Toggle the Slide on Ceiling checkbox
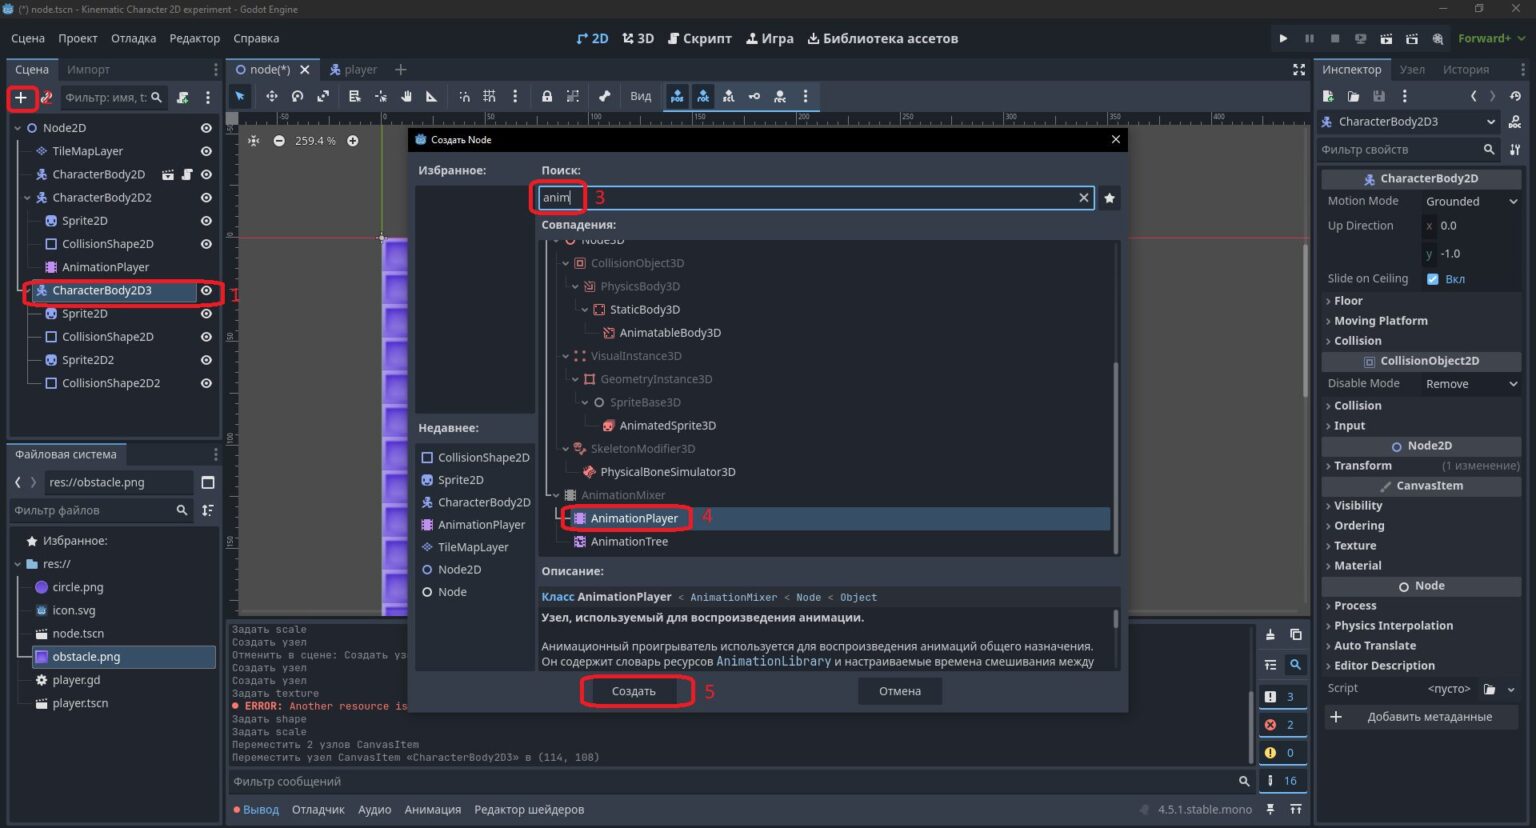Screen dimensions: 1536x828 coord(1433,279)
